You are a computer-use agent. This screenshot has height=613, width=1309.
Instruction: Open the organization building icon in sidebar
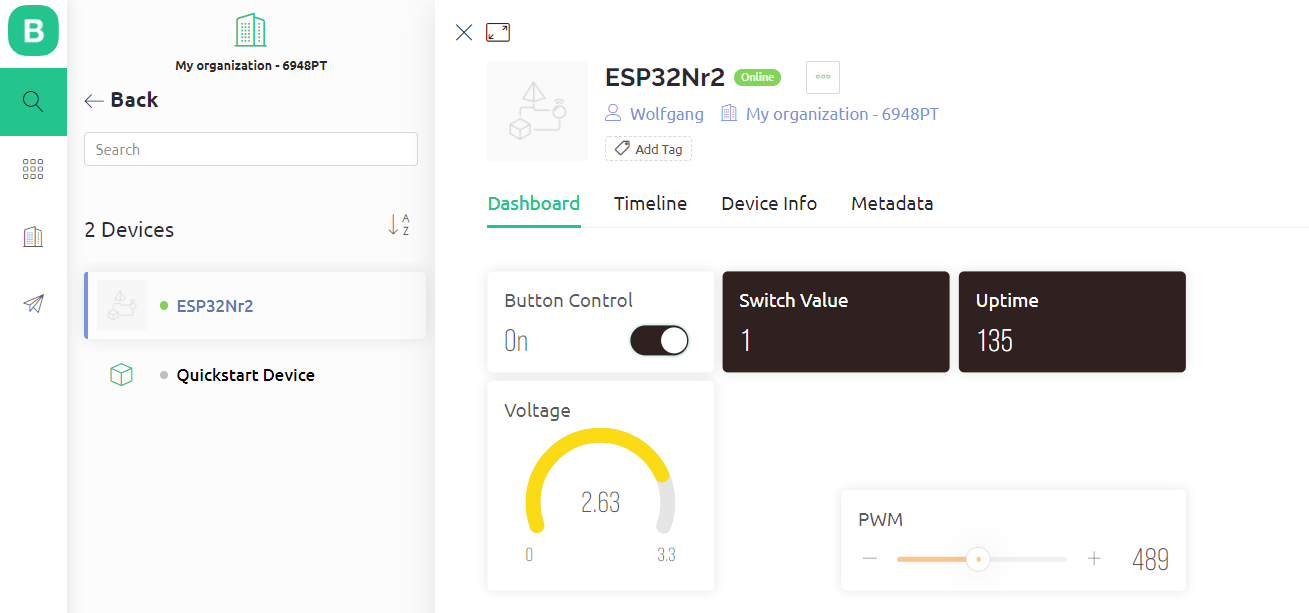[x=33, y=237]
